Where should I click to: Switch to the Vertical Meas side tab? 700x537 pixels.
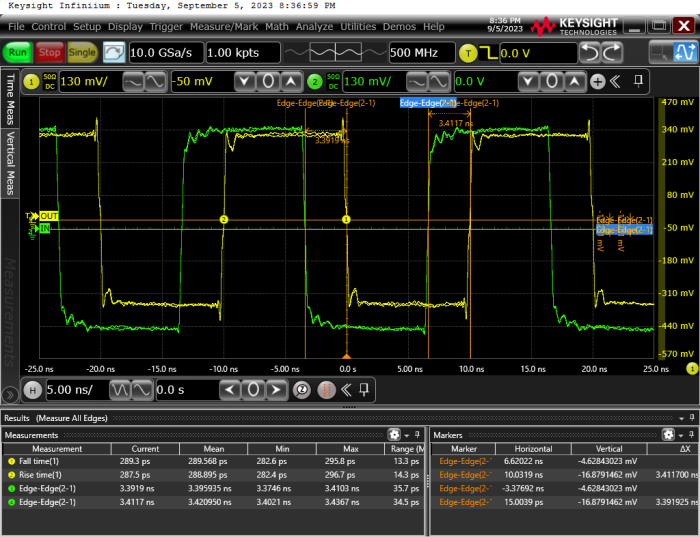tap(11, 165)
